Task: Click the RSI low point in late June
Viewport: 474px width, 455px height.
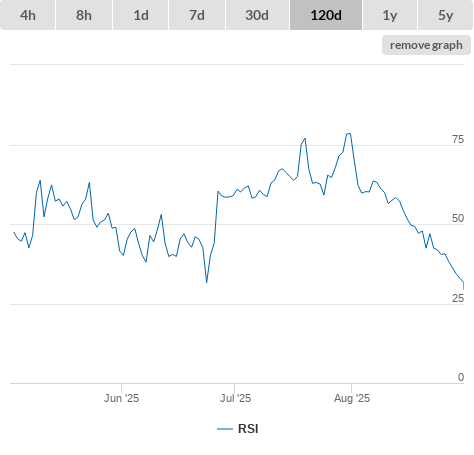Action: pos(207,282)
